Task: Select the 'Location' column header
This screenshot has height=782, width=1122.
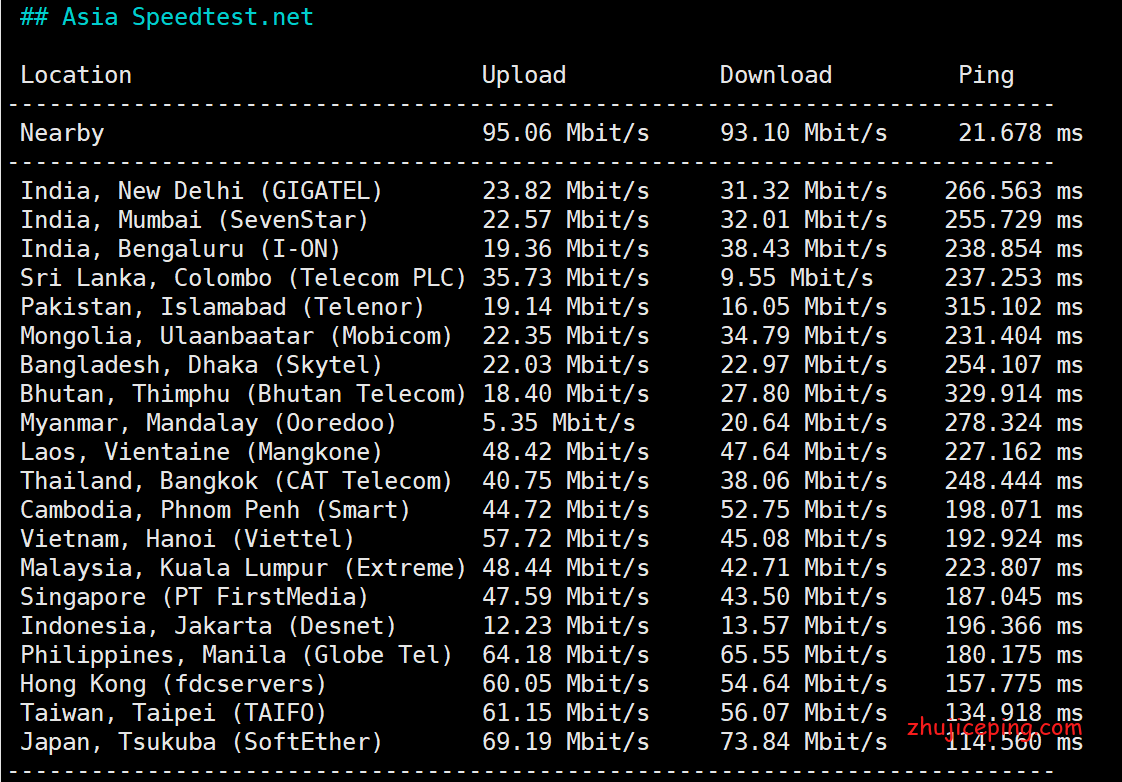Action: pos(76,75)
